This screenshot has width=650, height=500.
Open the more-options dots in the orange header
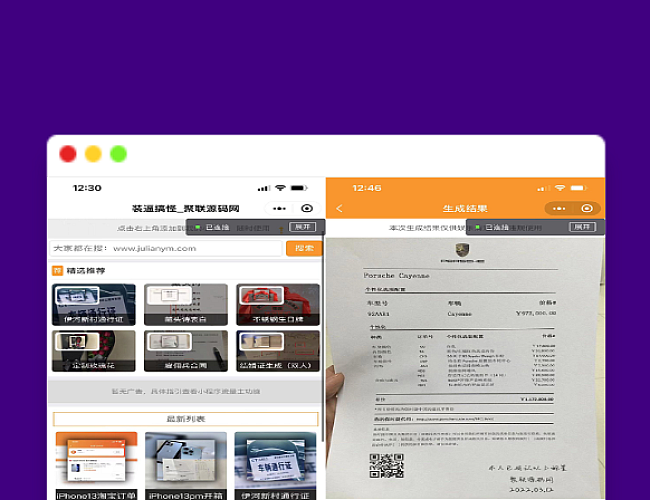559,209
